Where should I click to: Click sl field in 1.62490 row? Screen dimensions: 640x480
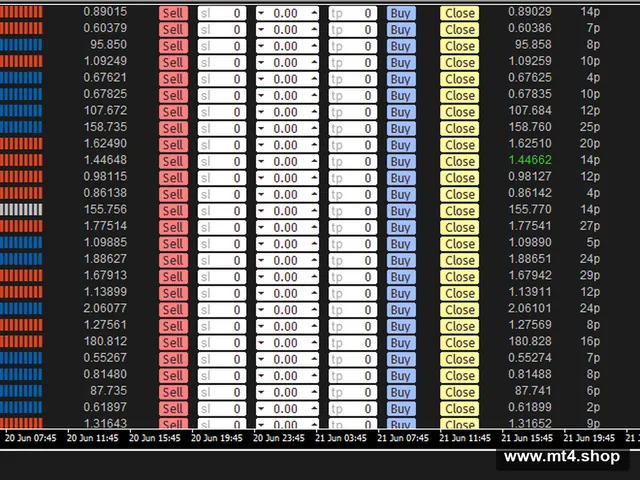pos(222,145)
